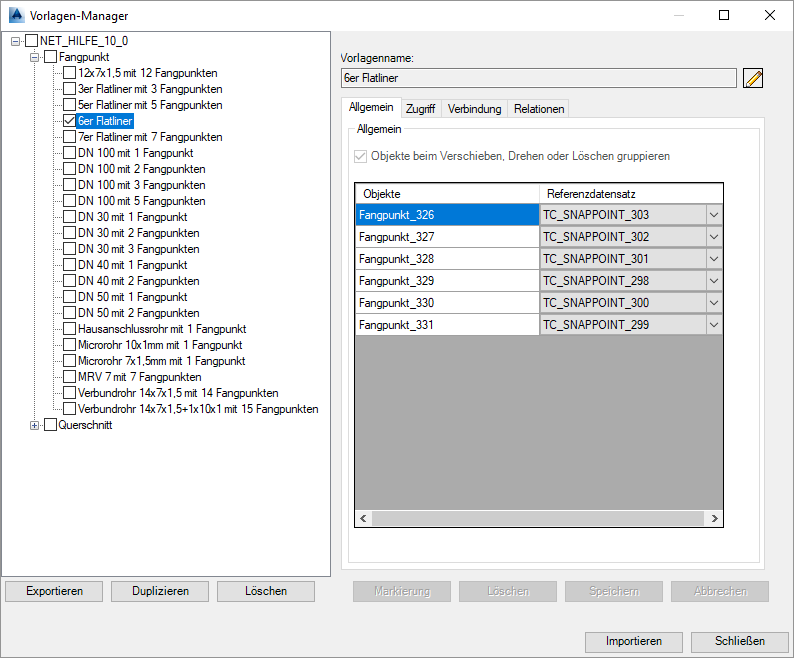Screen dimensions: 794x658
Task: Select DN 40 mit 2 Fangpunkten item
Action: (x=138, y=281)
